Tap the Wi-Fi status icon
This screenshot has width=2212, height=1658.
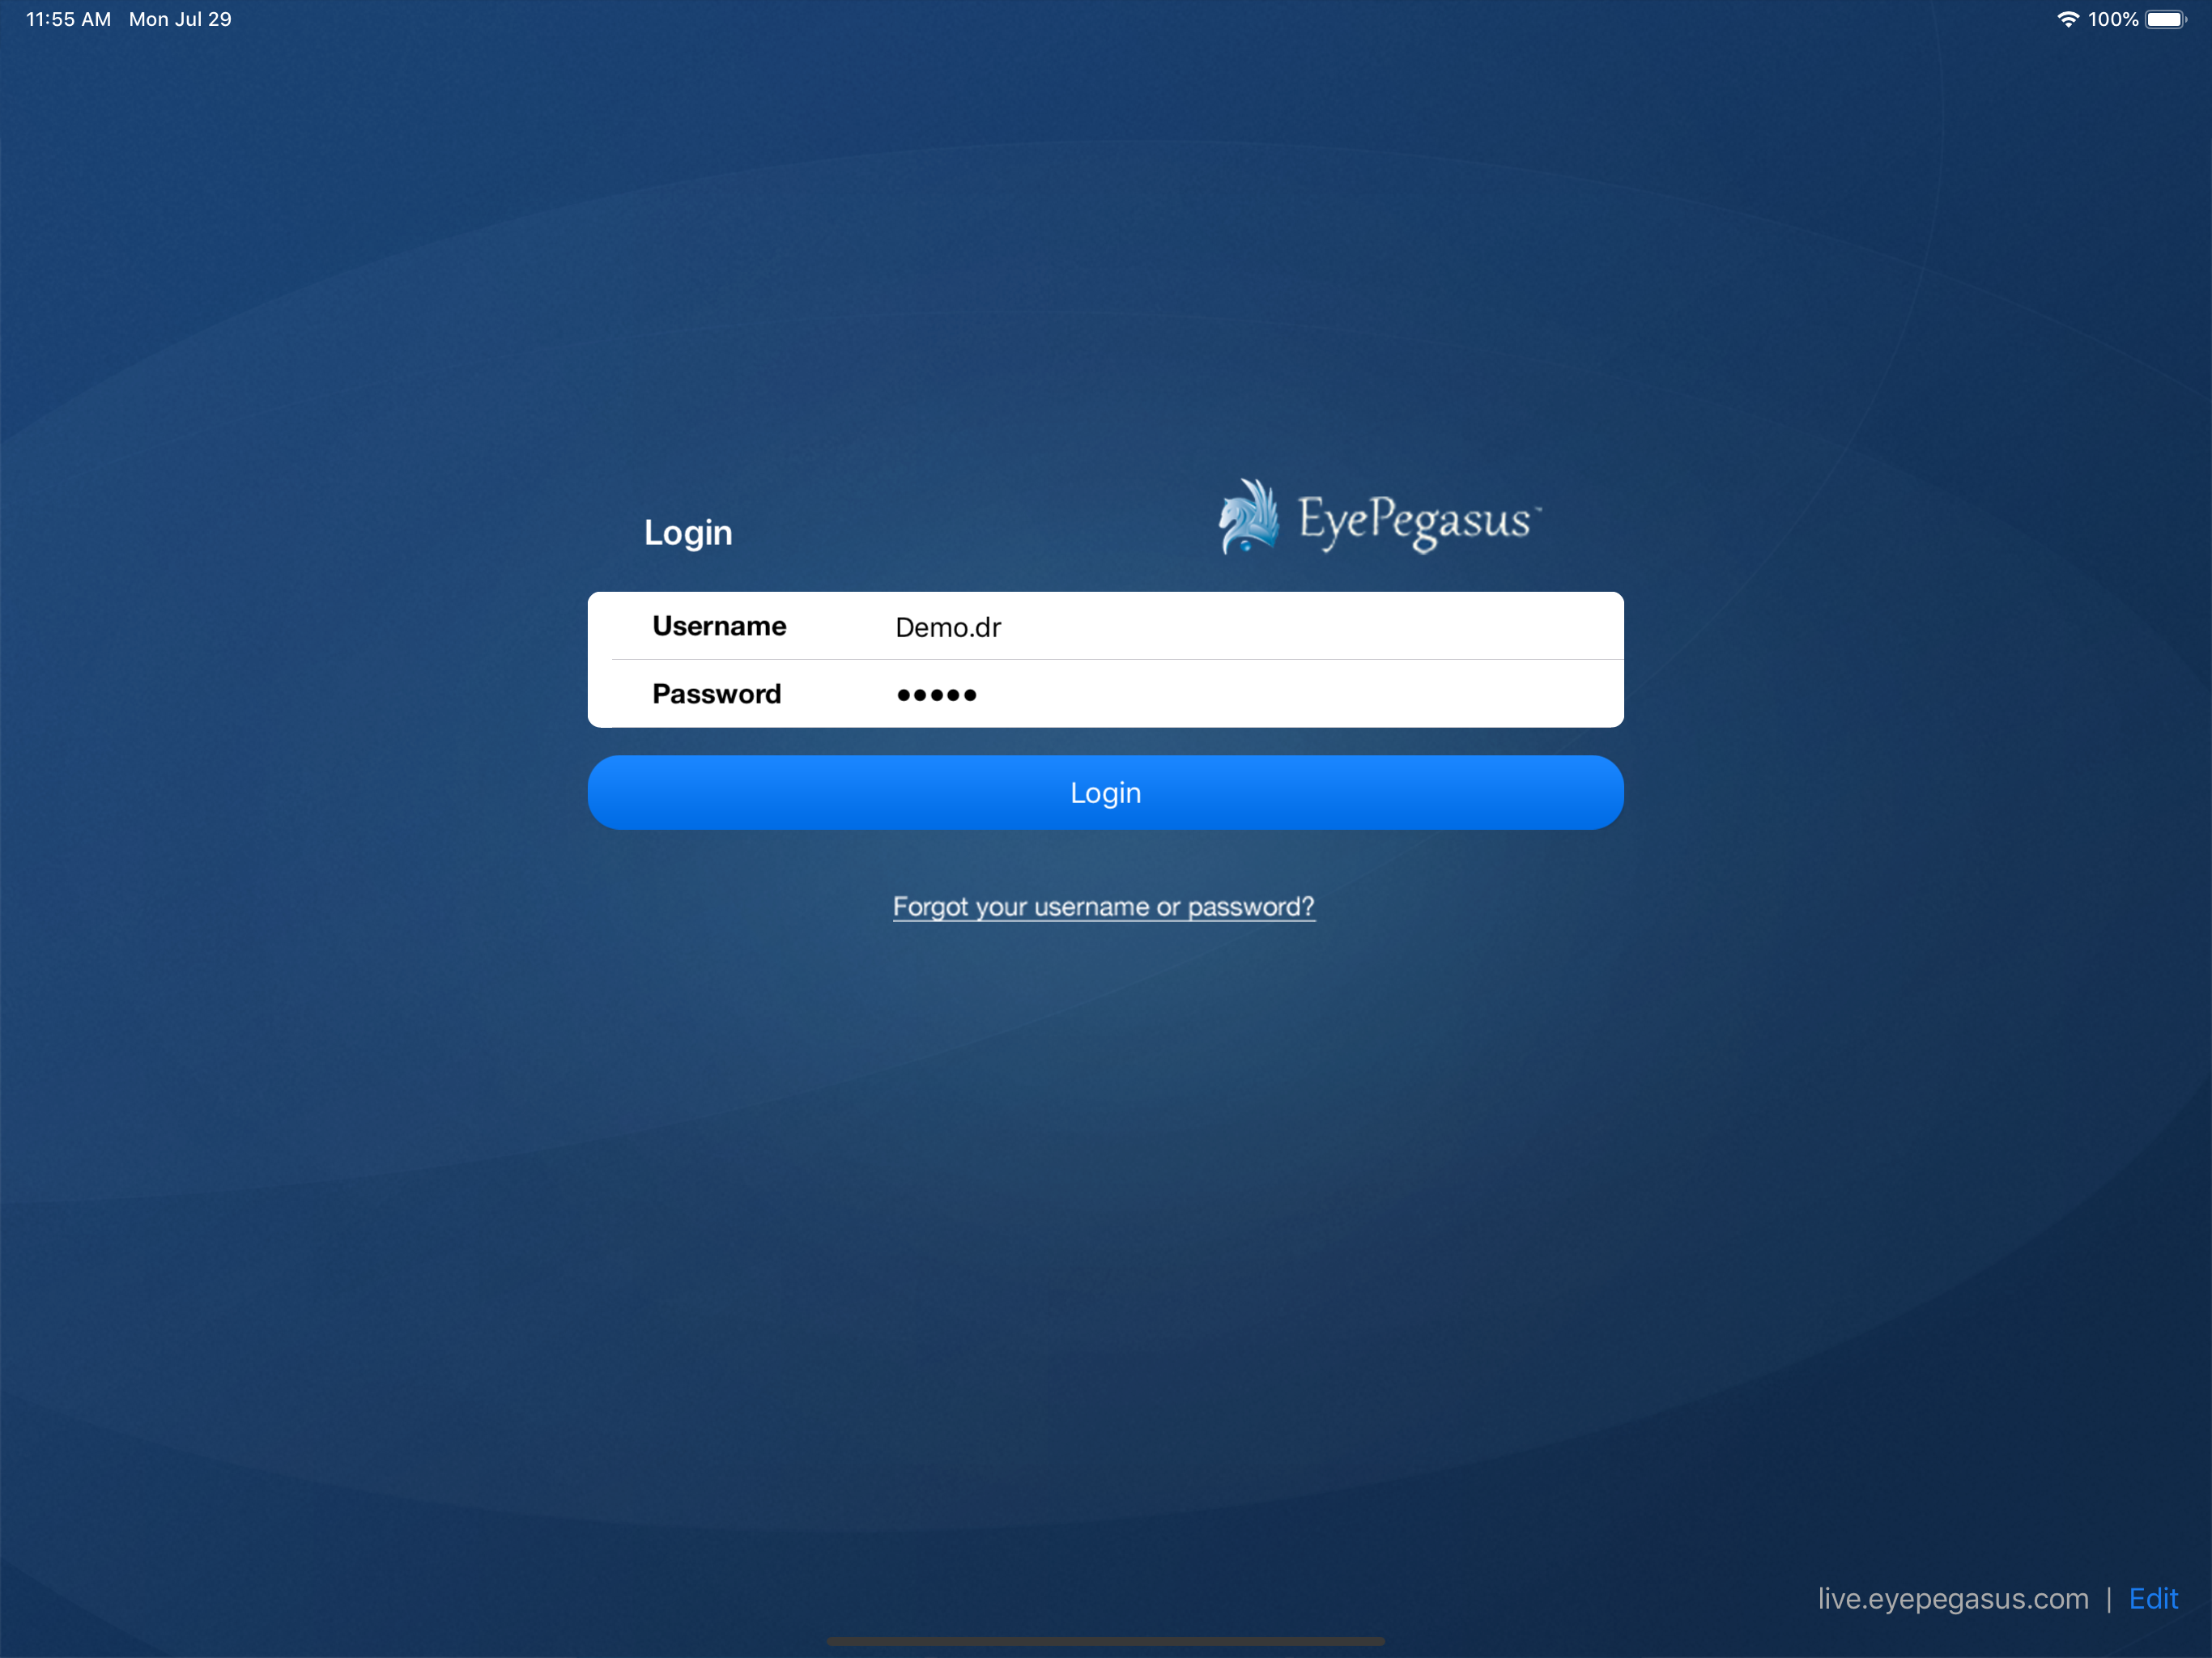tap(2067, 19)
